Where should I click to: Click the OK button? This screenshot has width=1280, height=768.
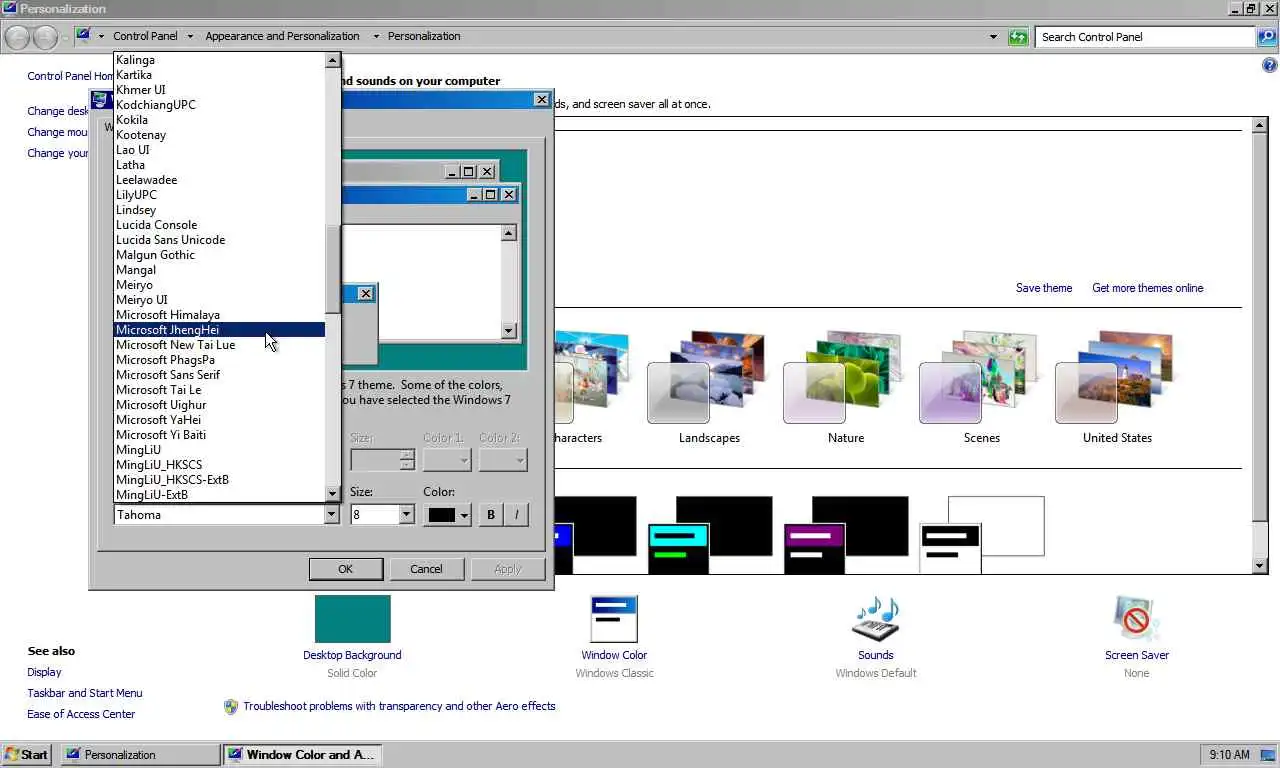[346, 569]
